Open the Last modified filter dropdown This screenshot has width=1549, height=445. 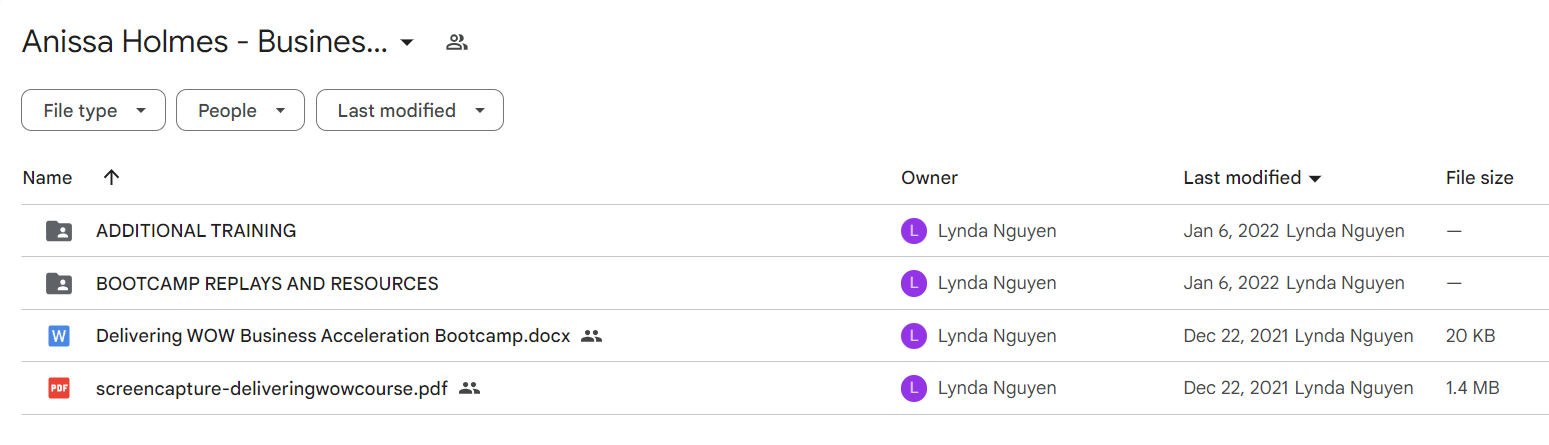point(410,111)
